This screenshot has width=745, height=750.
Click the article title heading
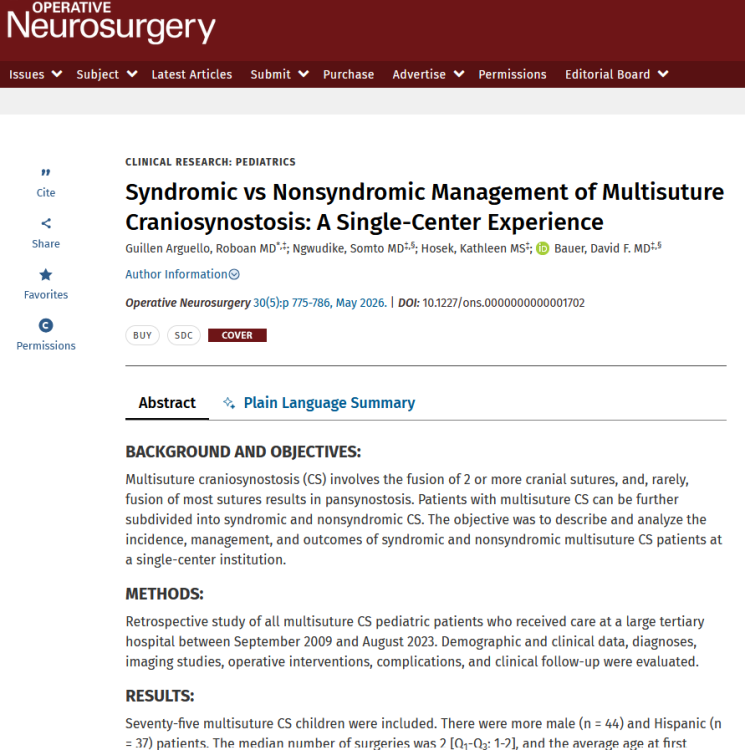click(x=425, y=207)
